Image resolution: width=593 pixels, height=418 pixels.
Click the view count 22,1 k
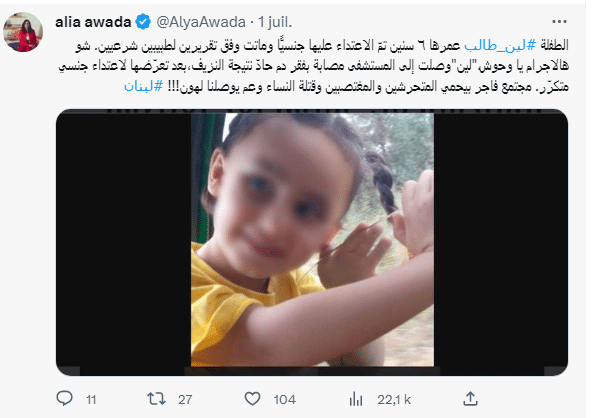394,399
